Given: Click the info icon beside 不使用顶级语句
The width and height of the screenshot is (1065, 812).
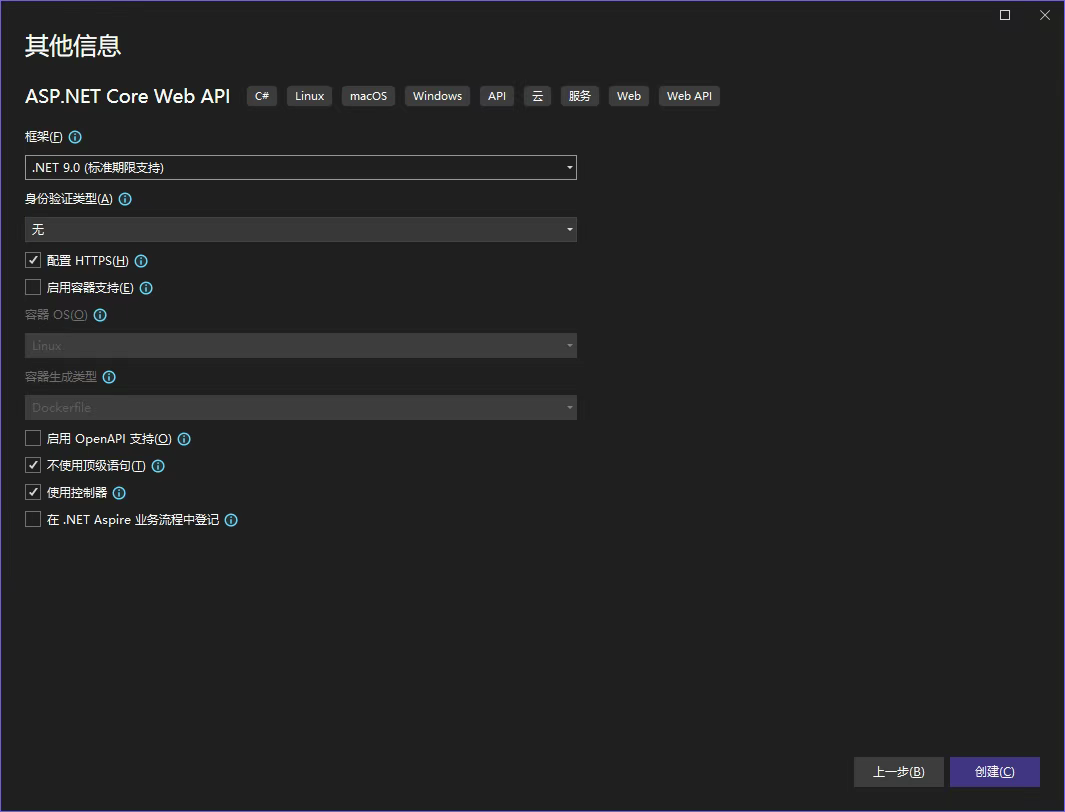Looking at the screenshot, I should (158, 466).
